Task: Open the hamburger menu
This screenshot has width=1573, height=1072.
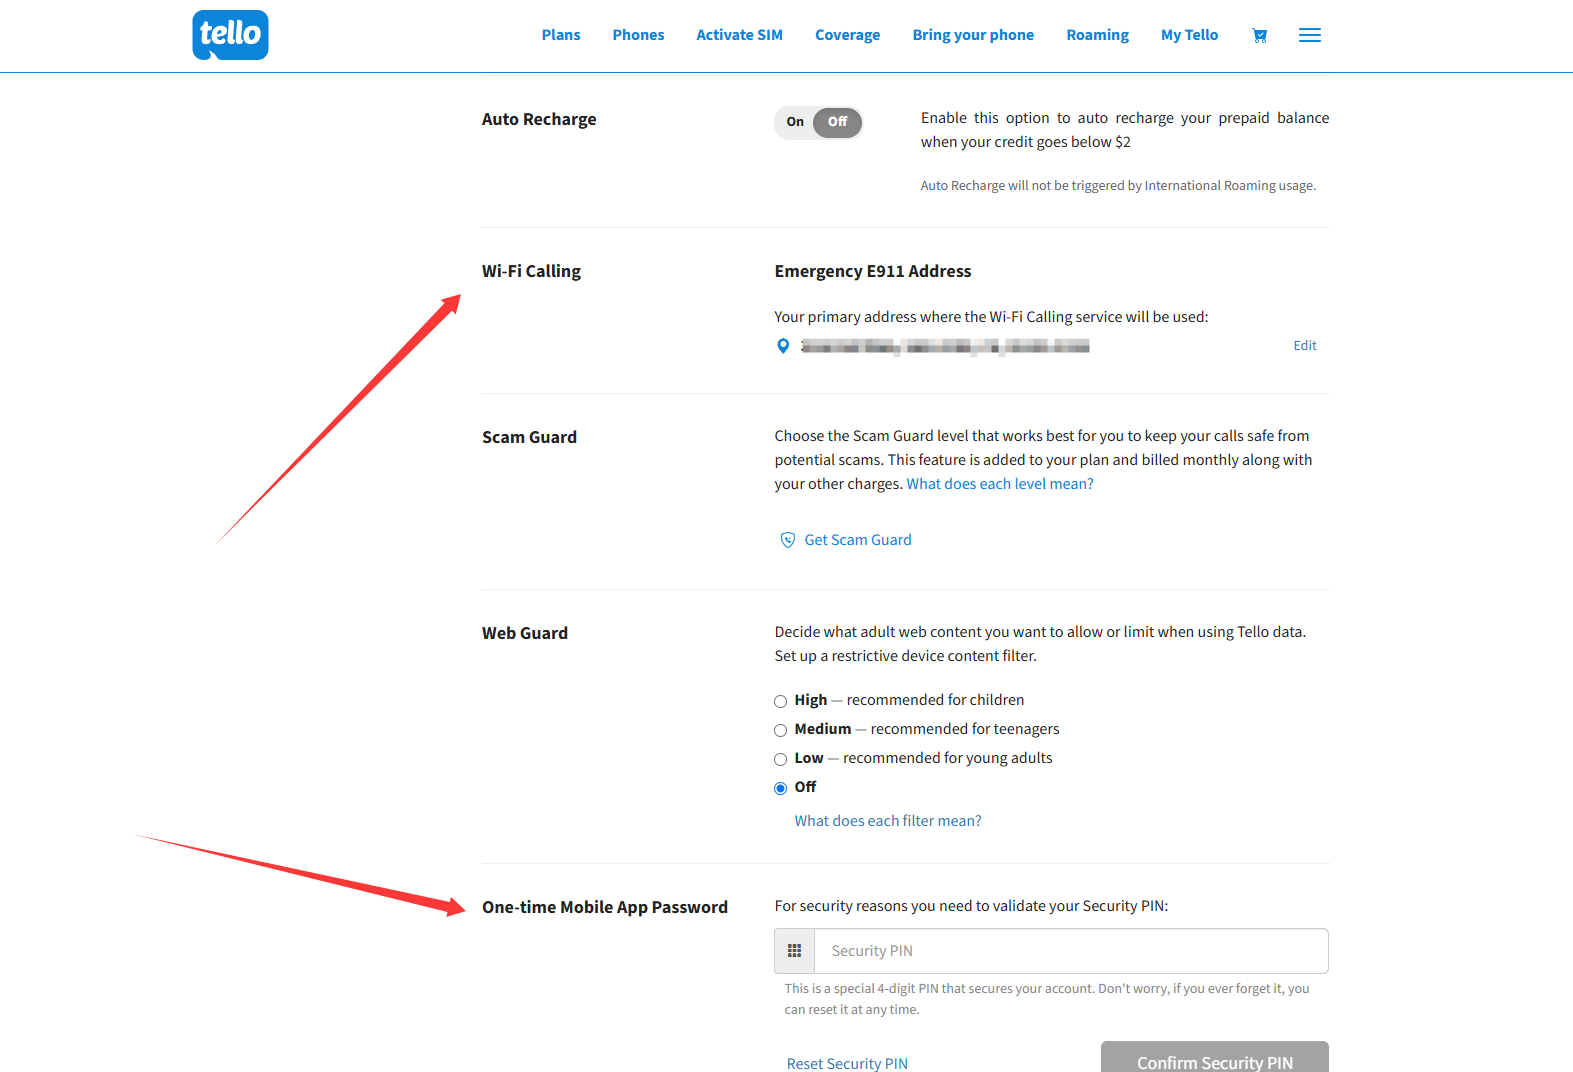Action: tap(1309, 36)
